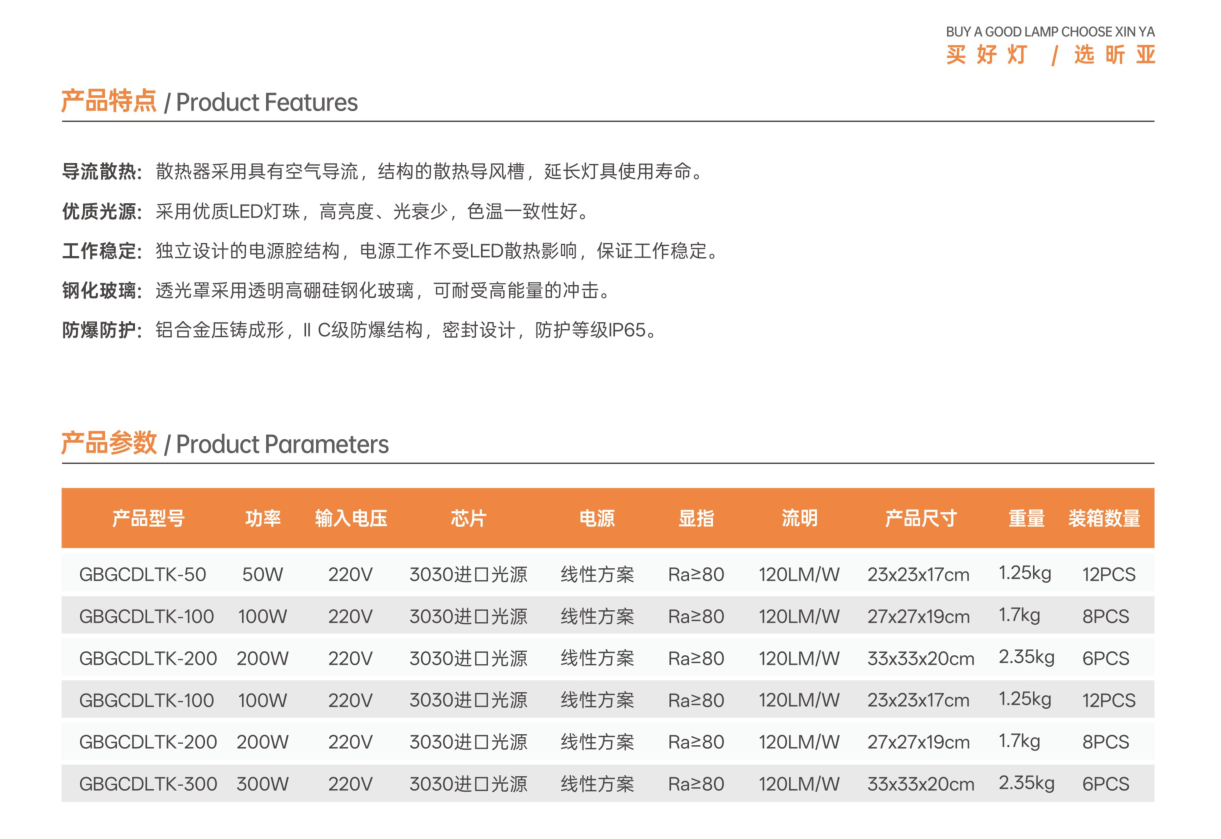Select the 300W power cell
Image resolution: width=1221 pixels, height=839 pixels.
point(262,784)
